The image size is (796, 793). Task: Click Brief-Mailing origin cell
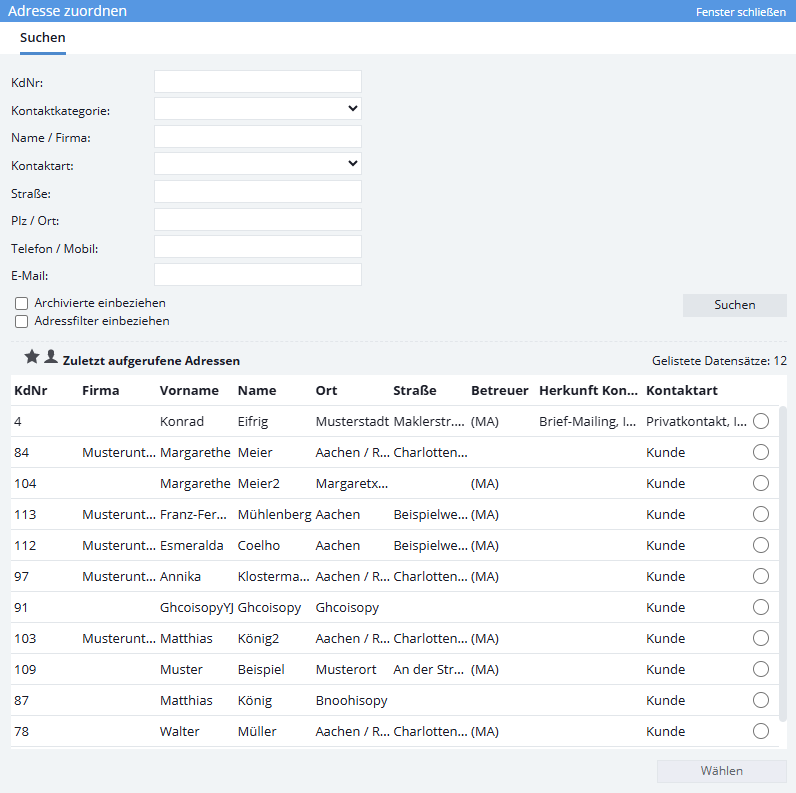click(x=587, y=421)
